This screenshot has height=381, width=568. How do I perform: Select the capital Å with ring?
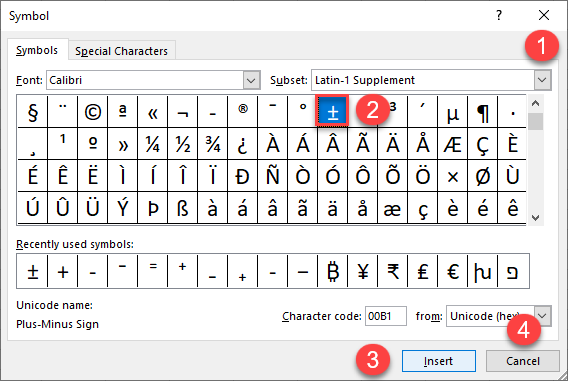423,144
